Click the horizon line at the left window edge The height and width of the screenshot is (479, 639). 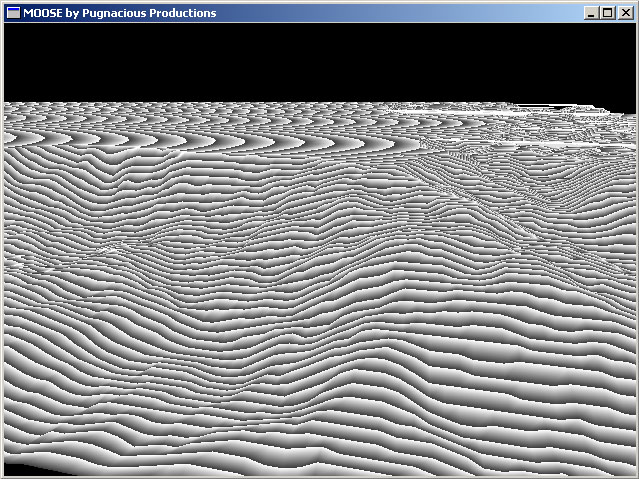pos(8,102)
